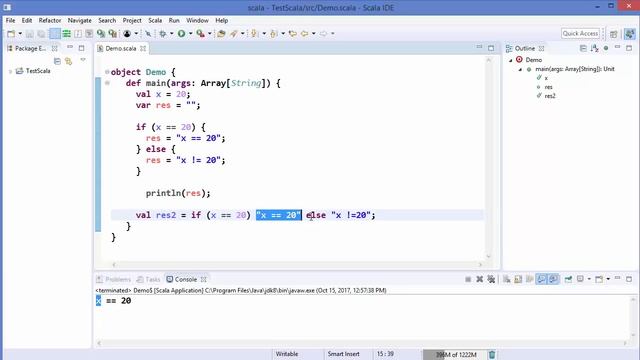Click the user profile circle icon in toolbar
The width and height of the screenshot is (640, 360).
(x=127, y=34)
